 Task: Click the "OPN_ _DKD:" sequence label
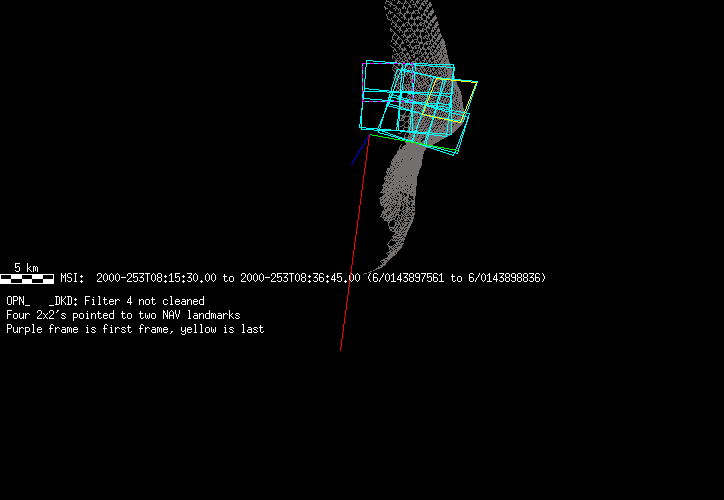(x=42, y=301)
